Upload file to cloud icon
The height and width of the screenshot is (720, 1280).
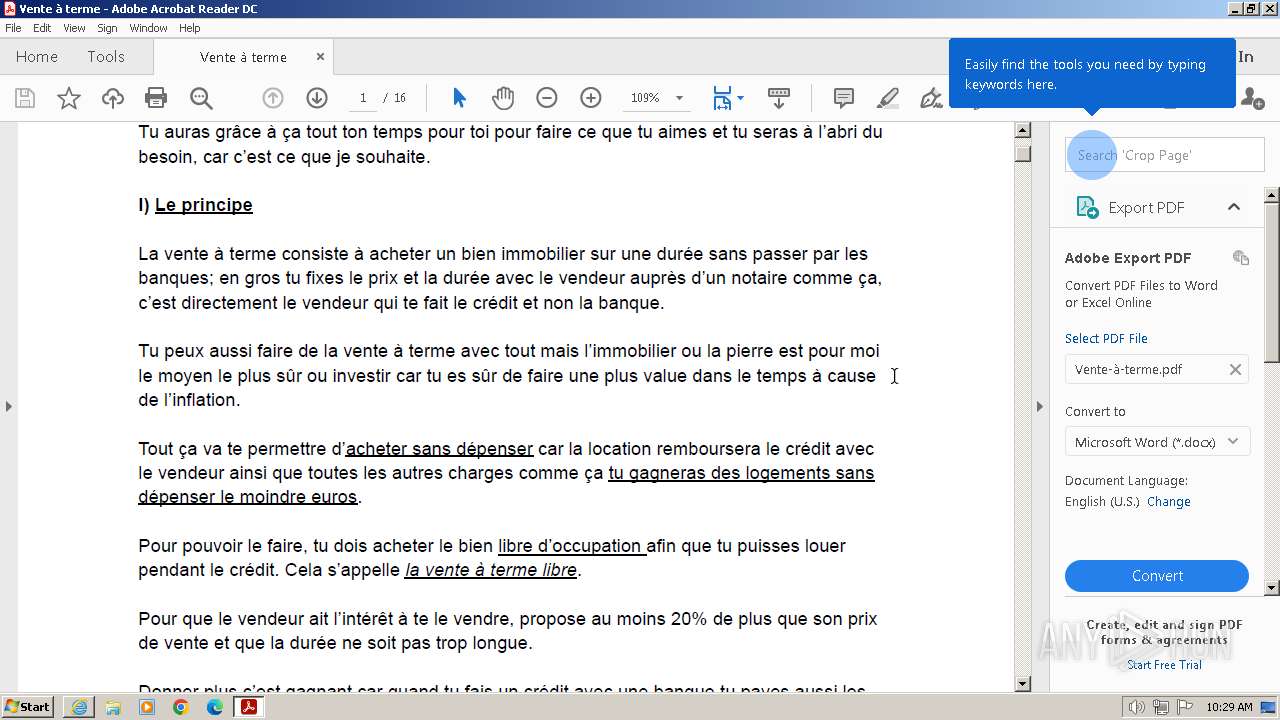113,98
